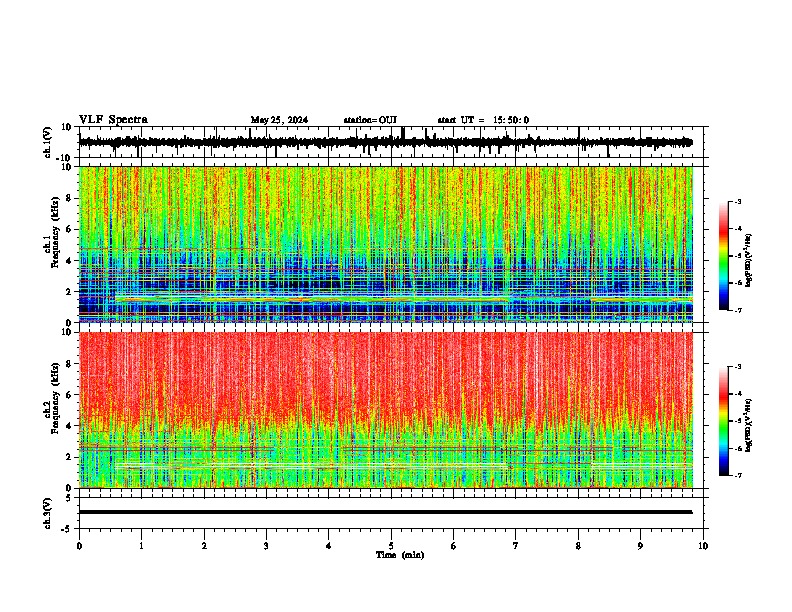Click the 'station=OUJ' label

coord(370,120)
